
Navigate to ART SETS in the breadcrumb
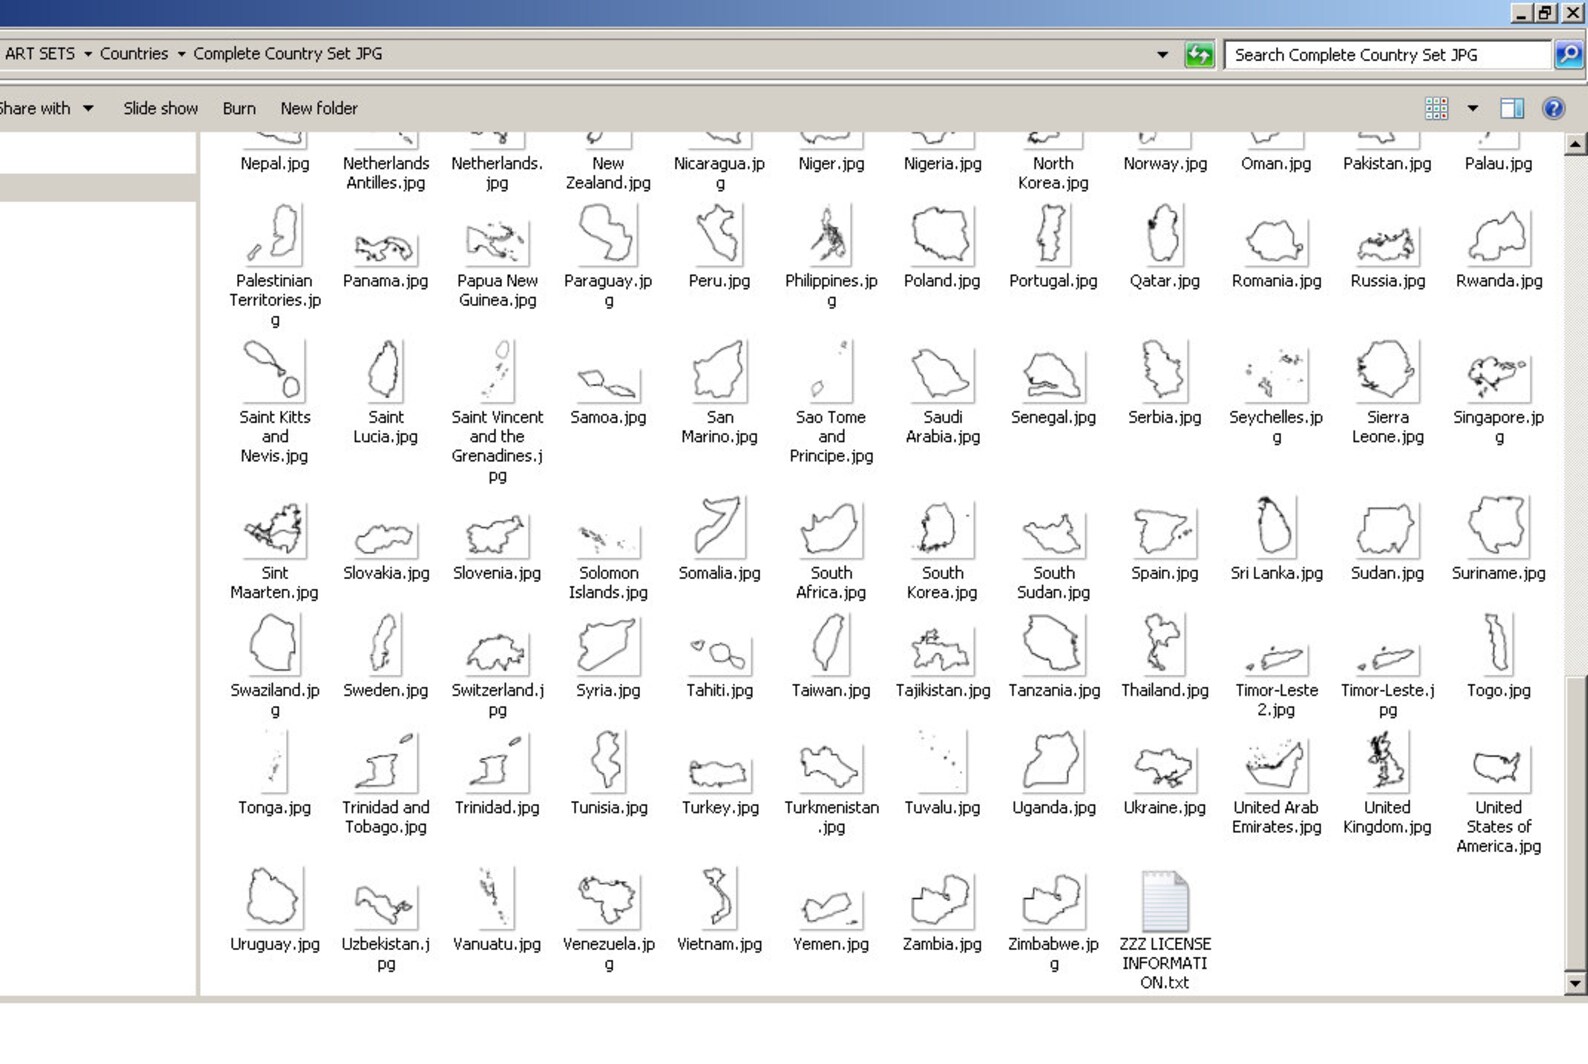(x=40, y=54)
